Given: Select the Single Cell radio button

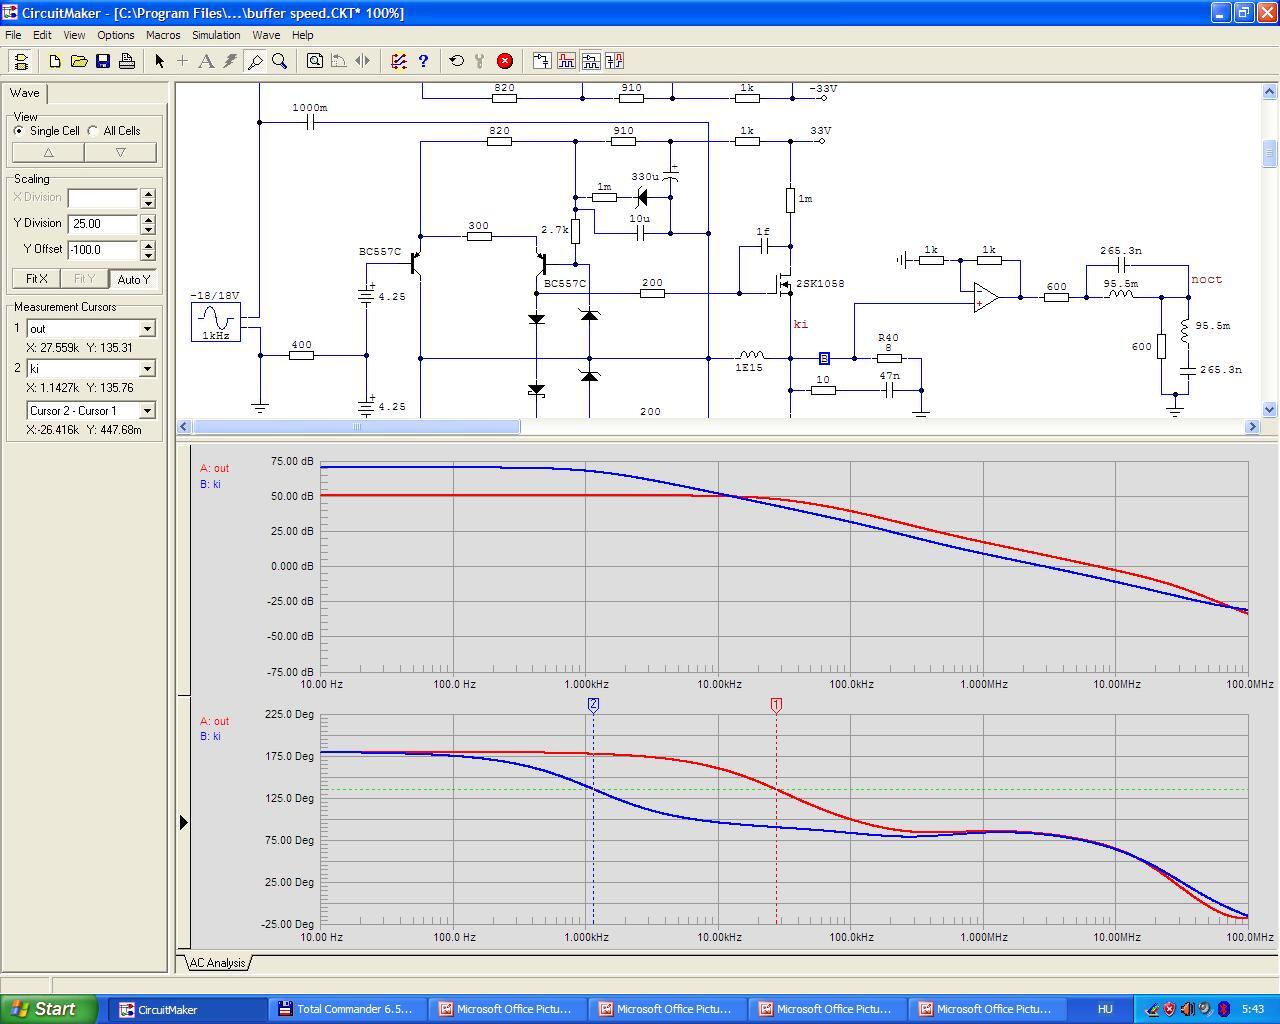Looking at the screenshot, I should click(x=19, y=131).
